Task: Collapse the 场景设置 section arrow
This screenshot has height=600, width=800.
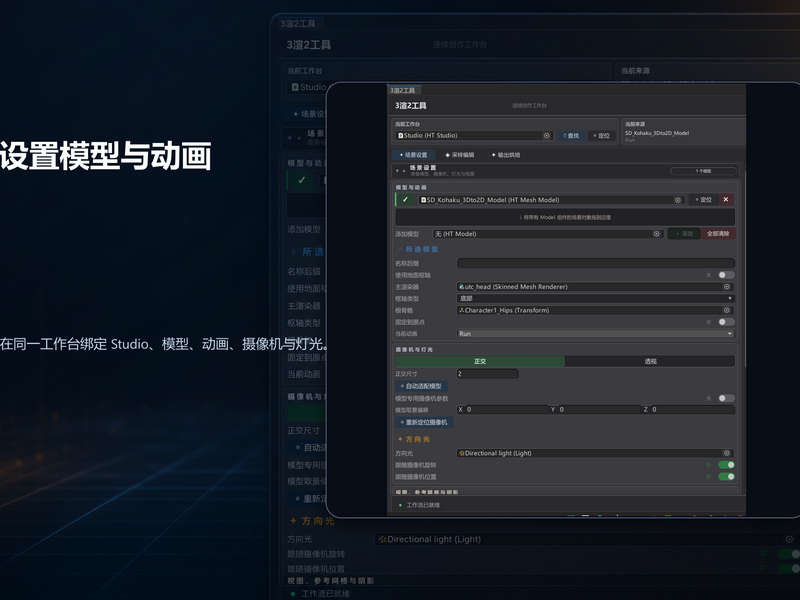Action: click(x=397, y=171)
